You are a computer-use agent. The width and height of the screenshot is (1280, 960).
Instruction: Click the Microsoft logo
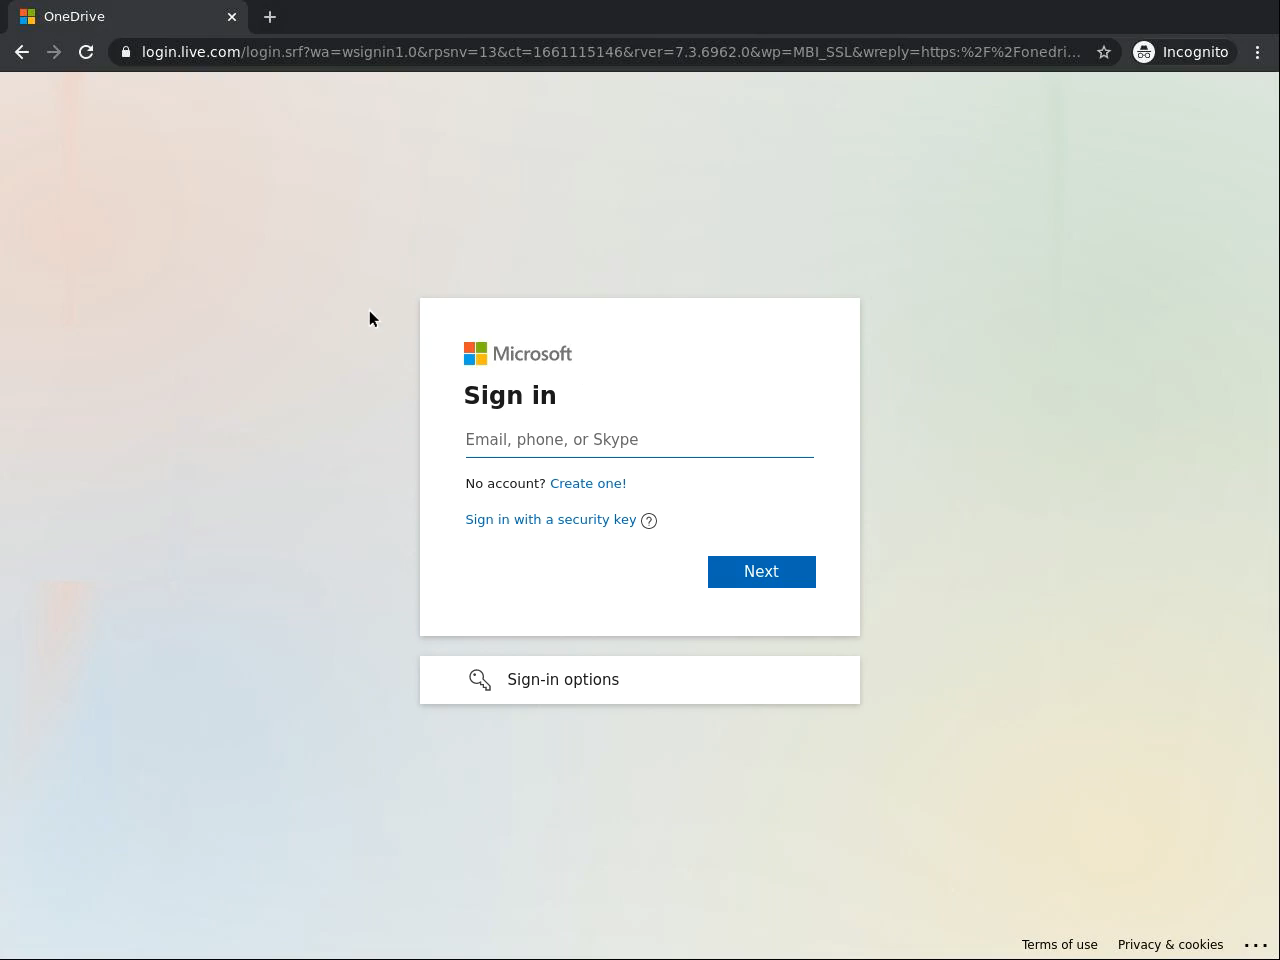tap(518, 354)
